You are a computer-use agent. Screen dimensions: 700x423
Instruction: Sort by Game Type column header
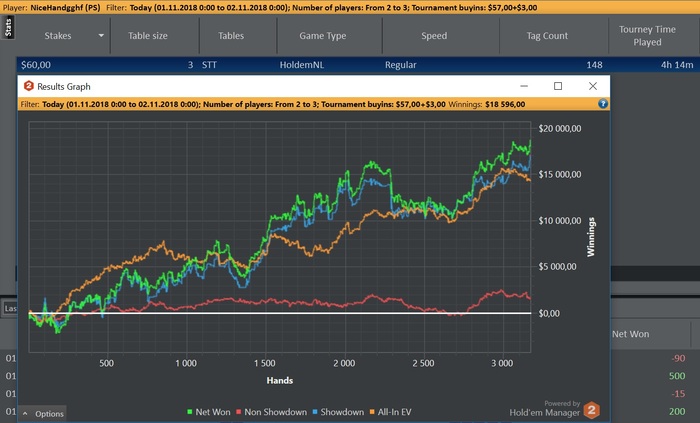coord(323,36)
